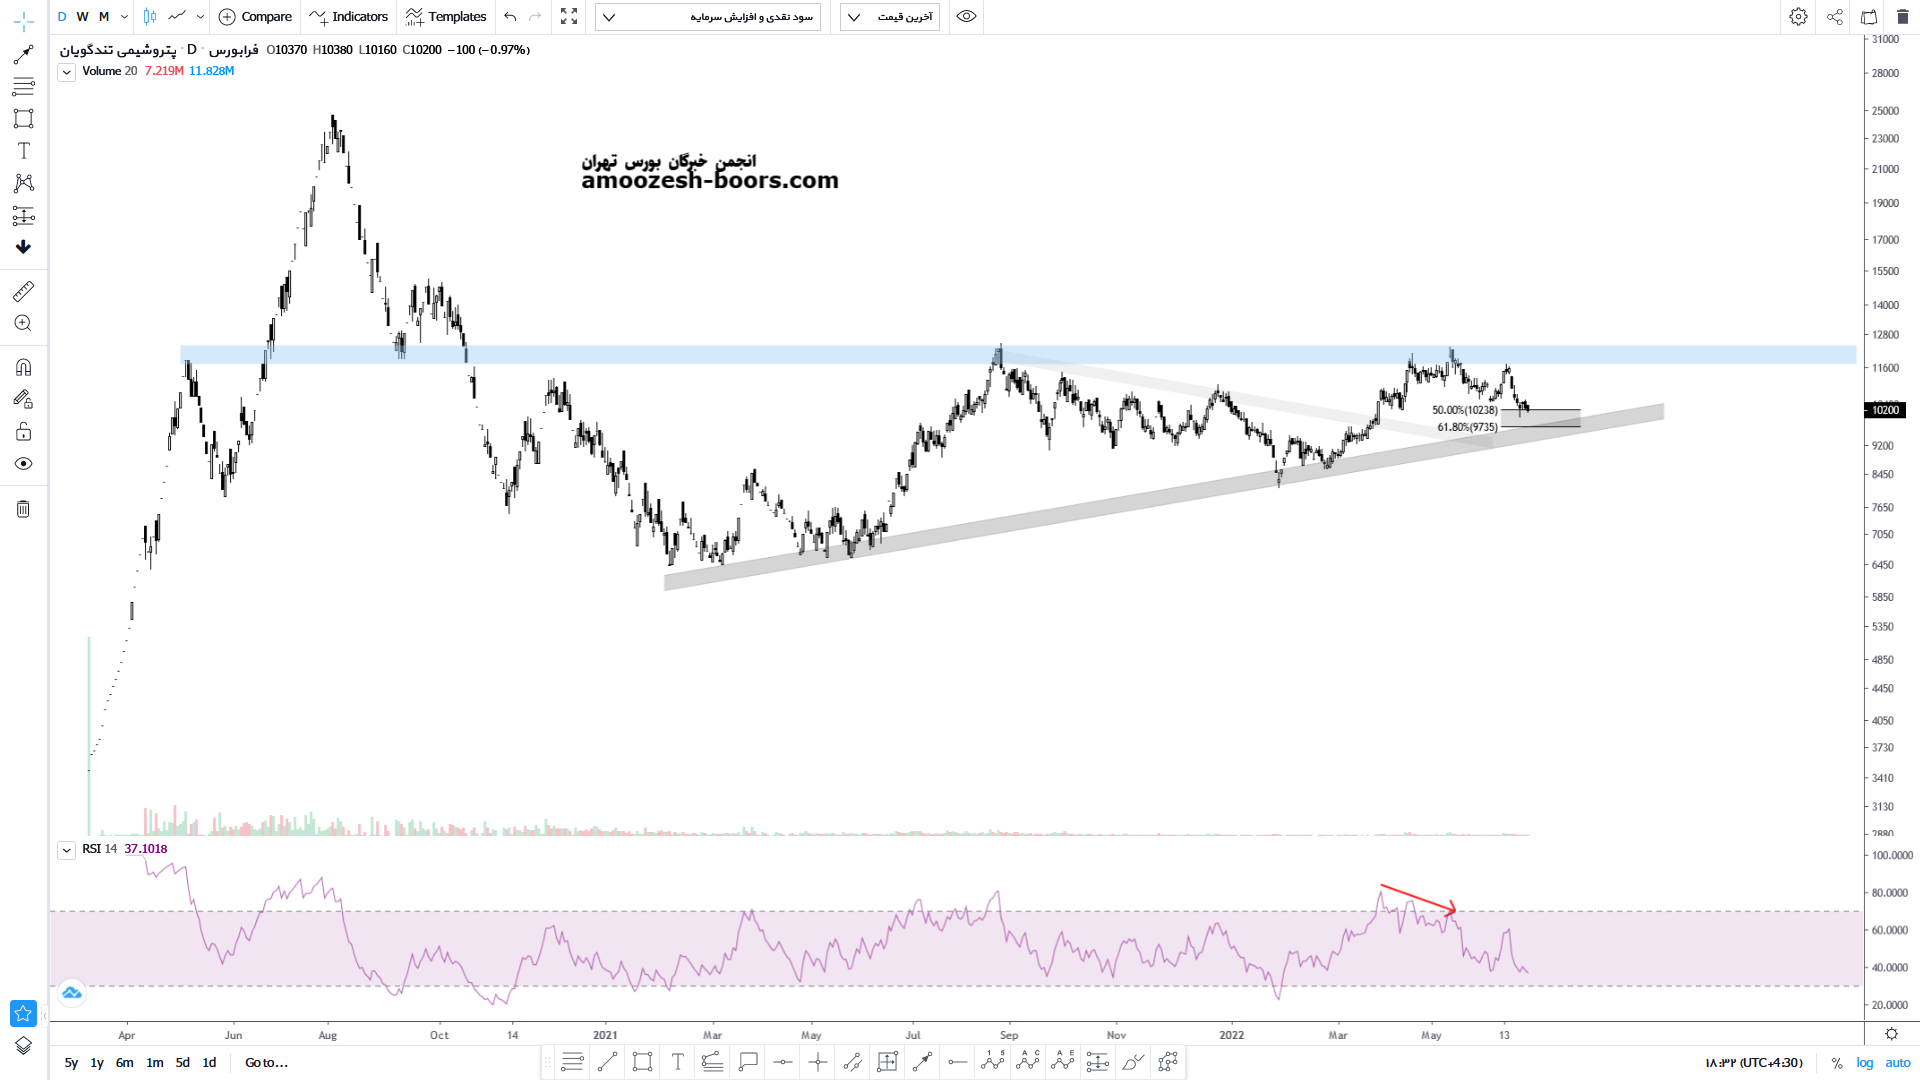This screenshot has height=1080, width=1920.
Task: Open the Templates menu
Action: (446, 17)
